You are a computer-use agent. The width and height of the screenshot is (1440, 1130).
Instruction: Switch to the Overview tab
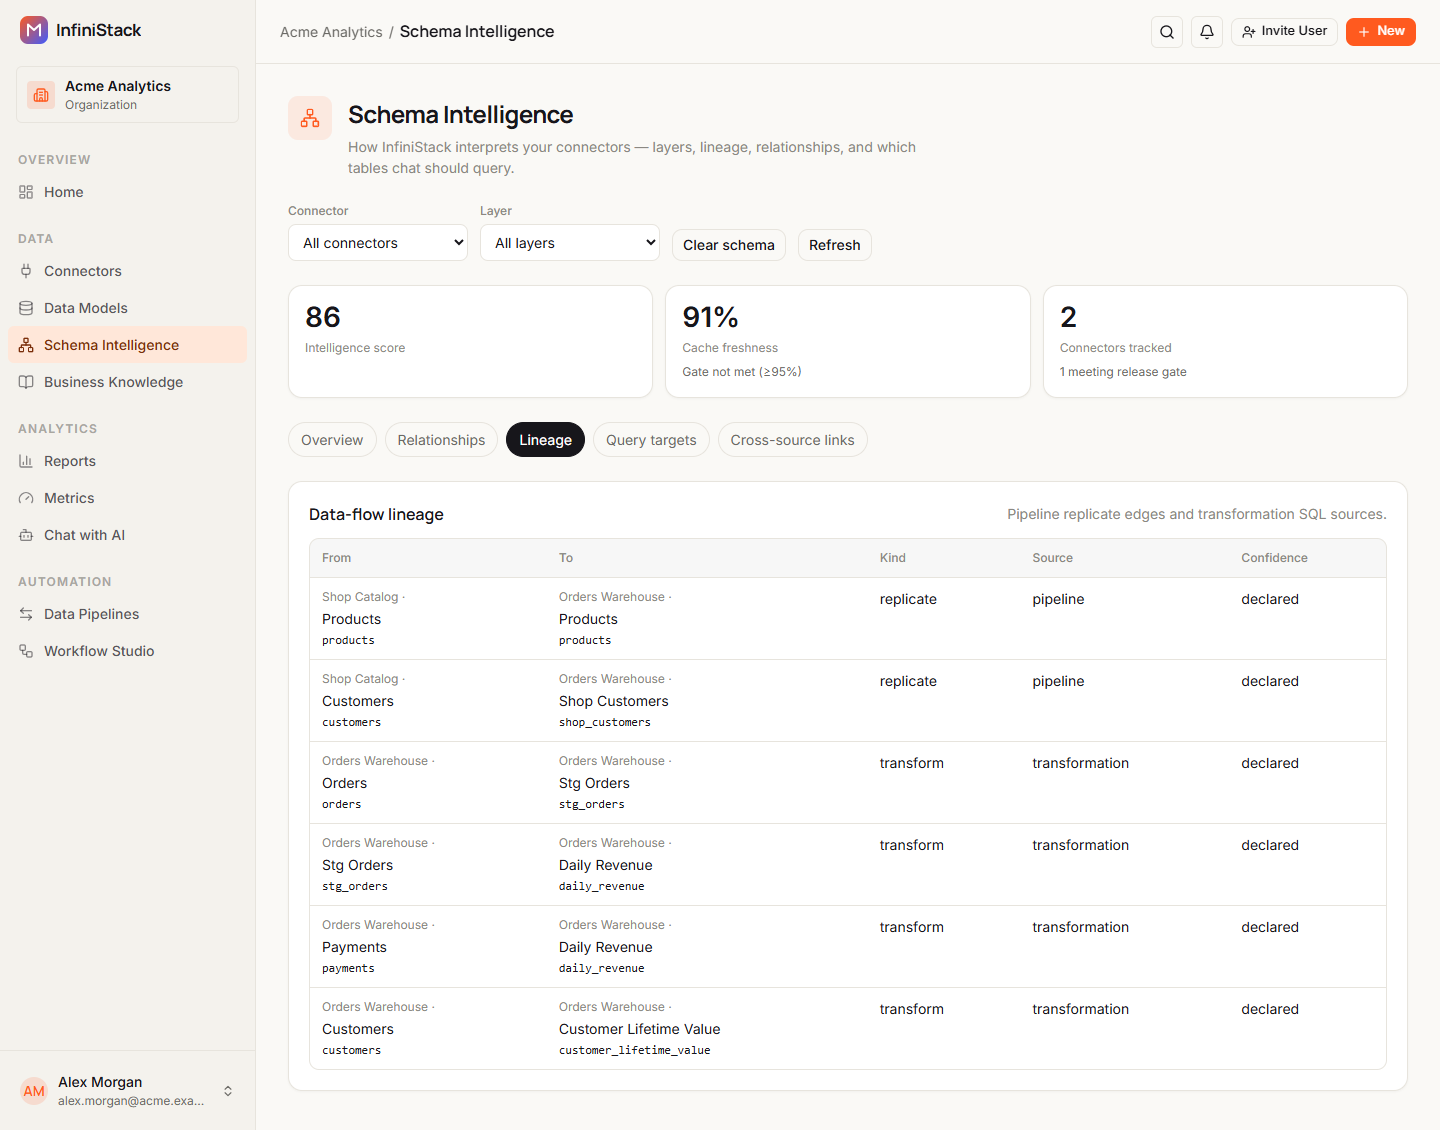point(332,440)
